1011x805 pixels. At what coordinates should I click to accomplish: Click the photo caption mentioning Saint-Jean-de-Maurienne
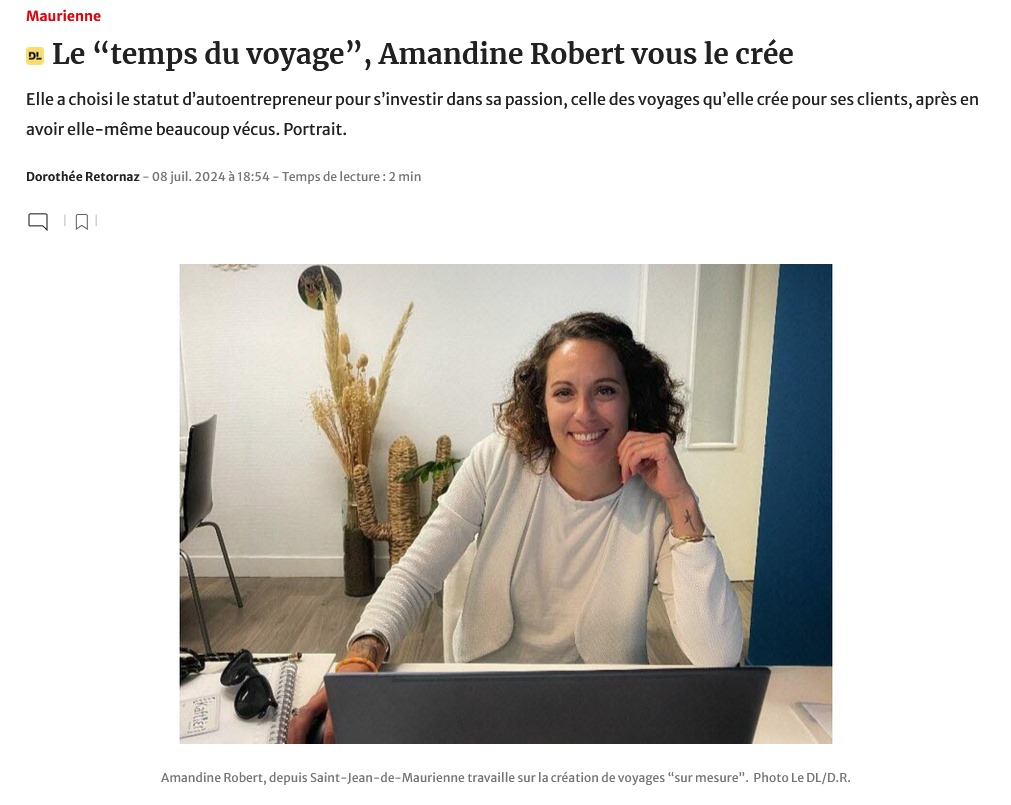(455, 777)
